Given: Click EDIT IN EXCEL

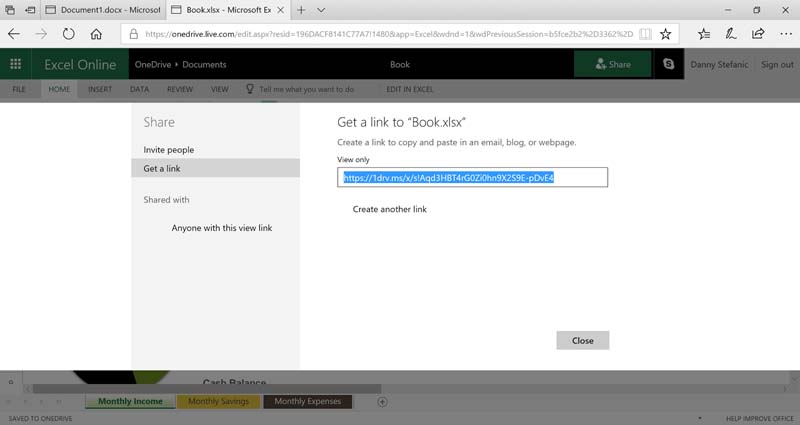Looking at the screenshot, I should [x=410, y=89].
